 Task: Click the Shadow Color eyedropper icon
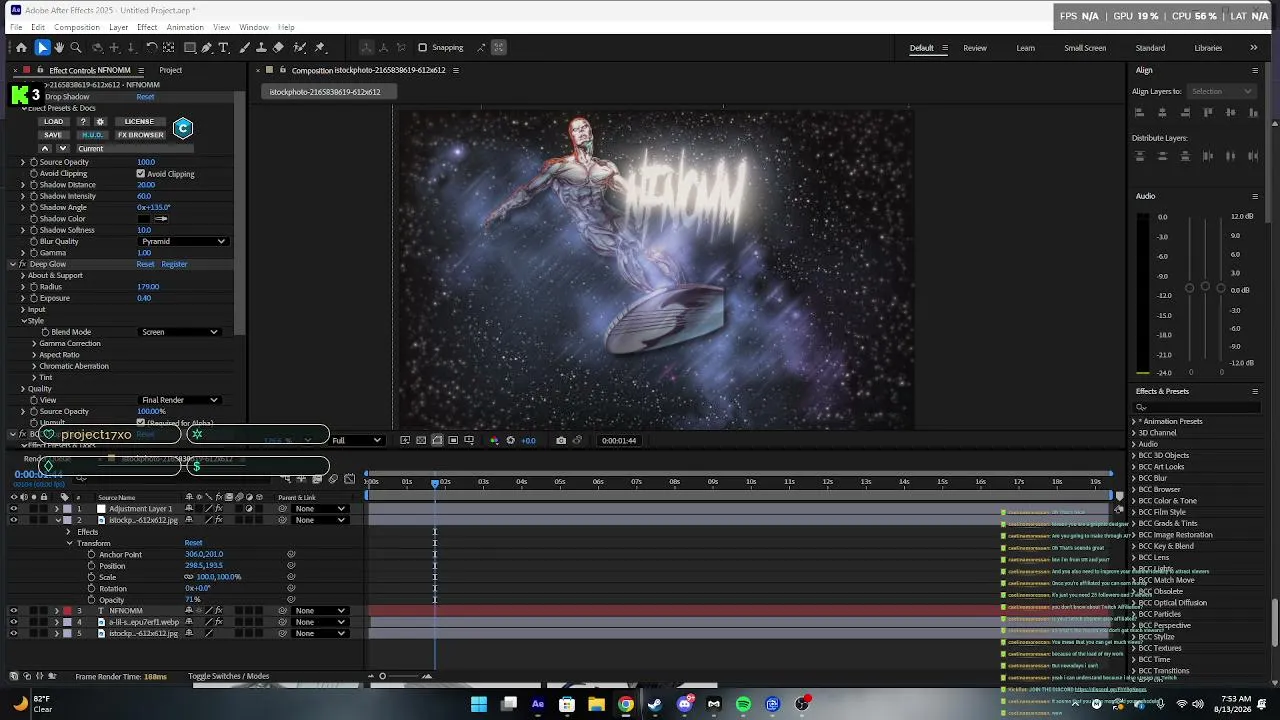(161, 219)
